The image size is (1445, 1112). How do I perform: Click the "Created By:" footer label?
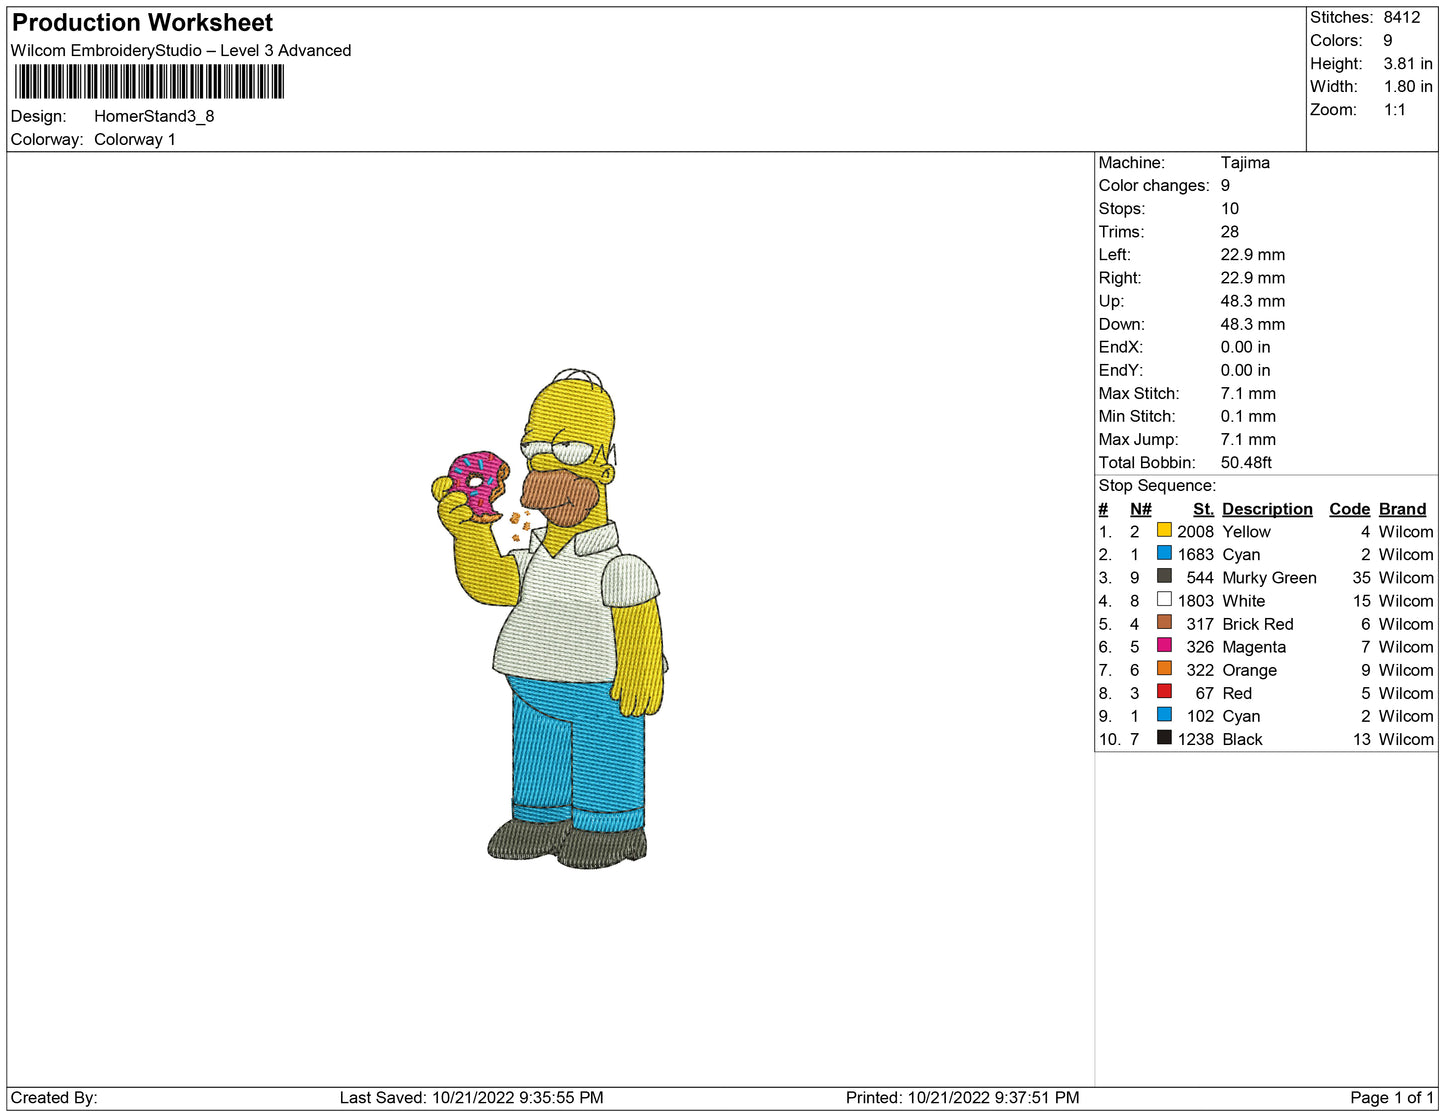tap(54, 1097)
